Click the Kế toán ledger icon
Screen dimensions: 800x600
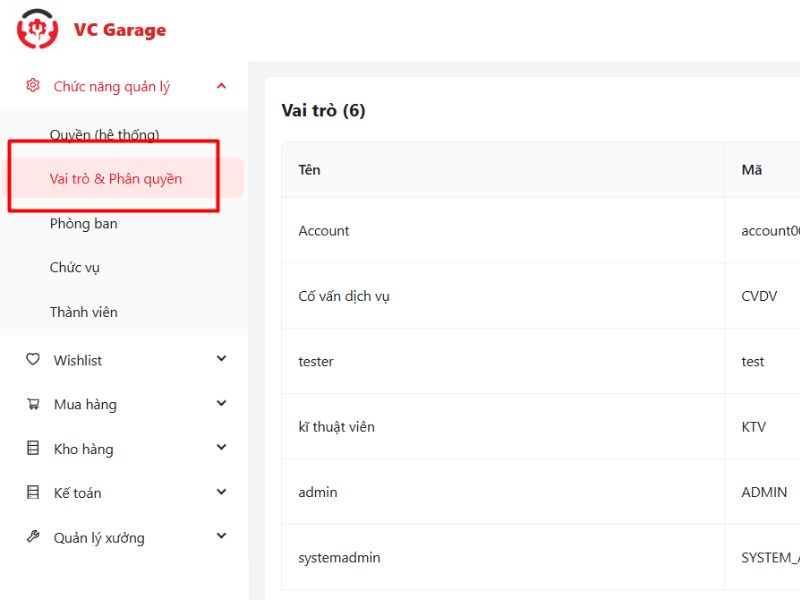pos(33,493)
